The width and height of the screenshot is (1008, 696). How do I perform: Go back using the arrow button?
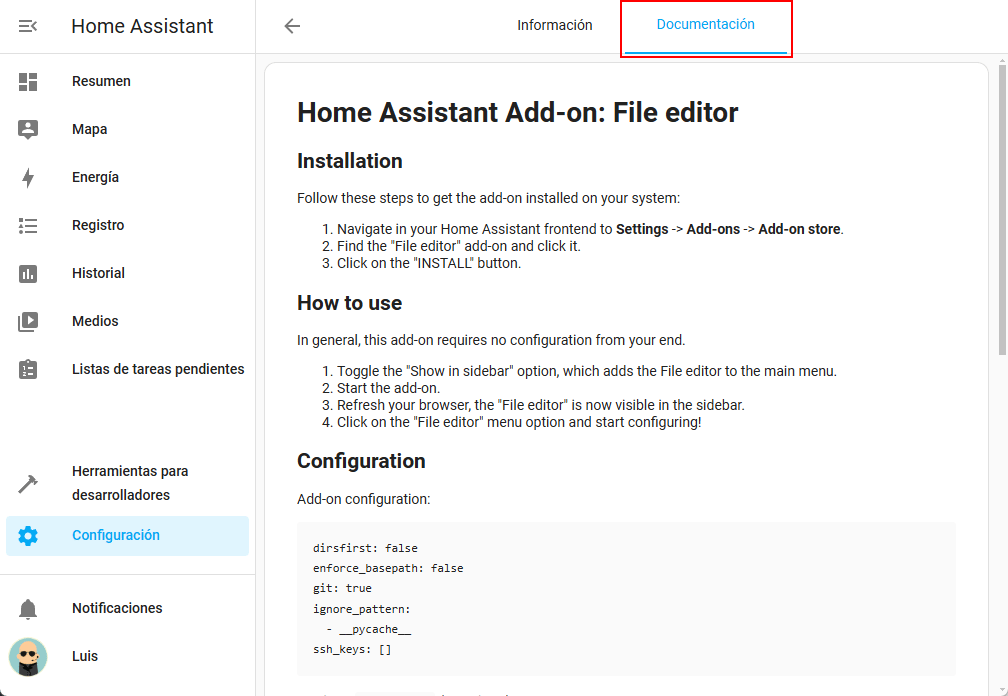292,26
